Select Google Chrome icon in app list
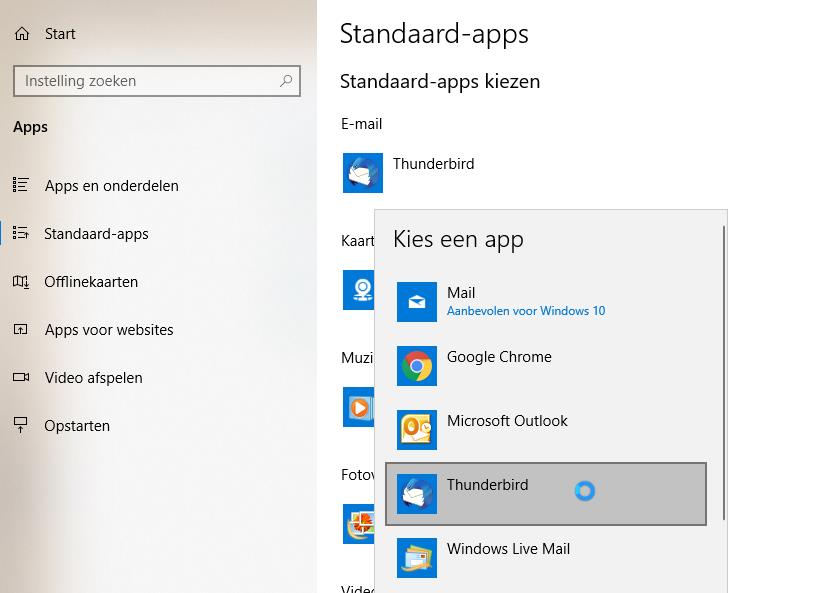The image size is (819, 593). pos(417,366)
